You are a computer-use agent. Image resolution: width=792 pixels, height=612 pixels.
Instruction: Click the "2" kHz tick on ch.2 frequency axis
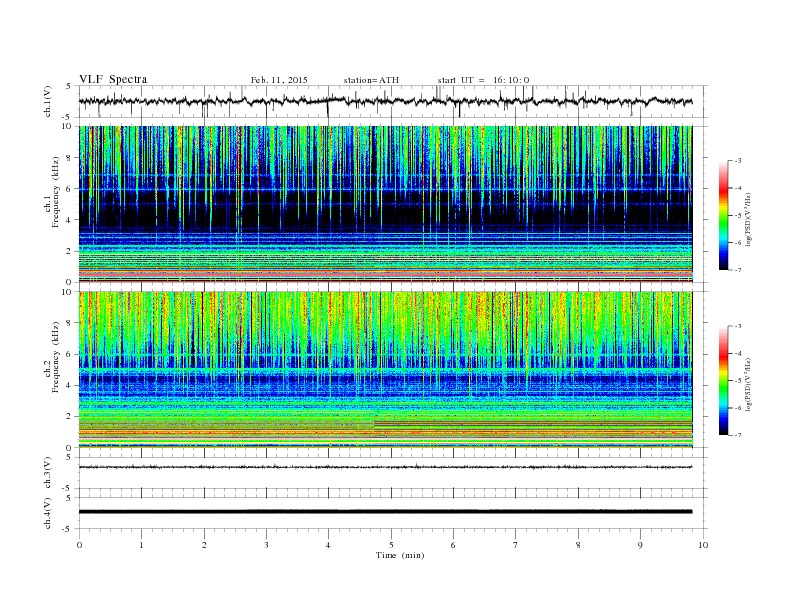click(x=69, y=417)
